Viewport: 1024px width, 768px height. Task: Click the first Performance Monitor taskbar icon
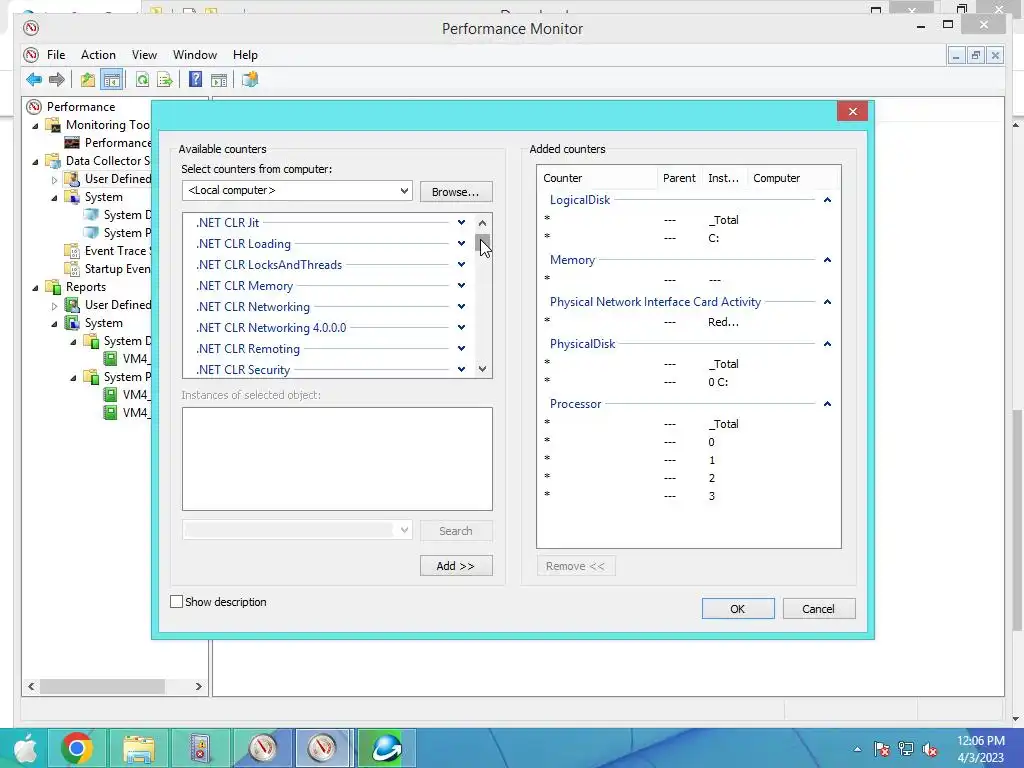[x=263, y=748]
